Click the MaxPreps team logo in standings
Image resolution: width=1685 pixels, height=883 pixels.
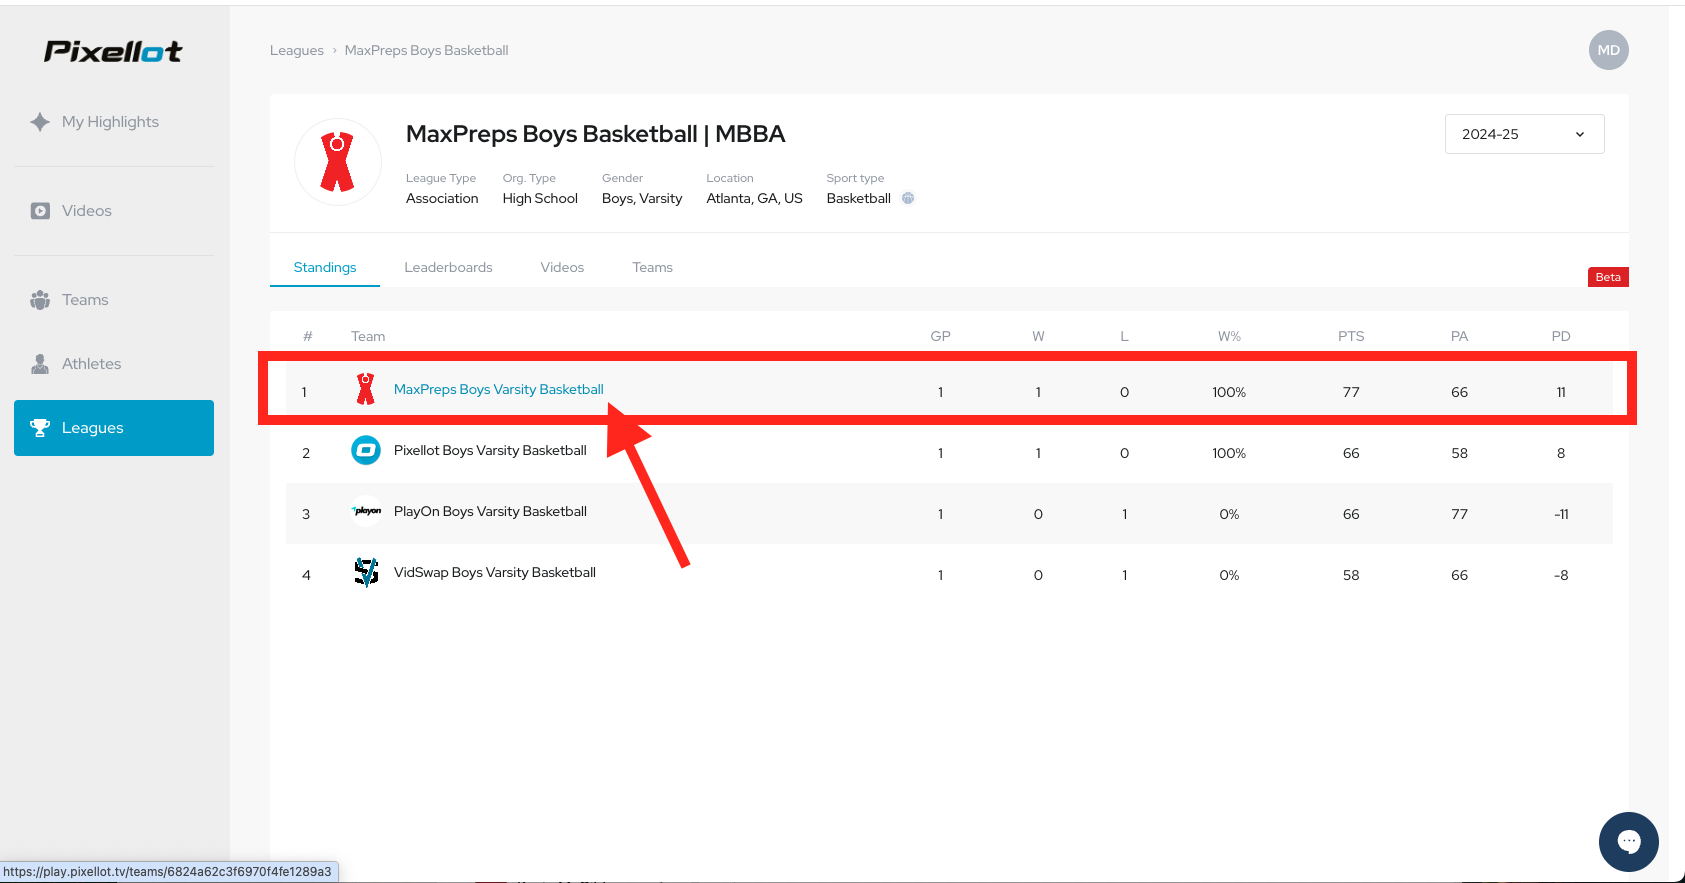click(366, 389)
